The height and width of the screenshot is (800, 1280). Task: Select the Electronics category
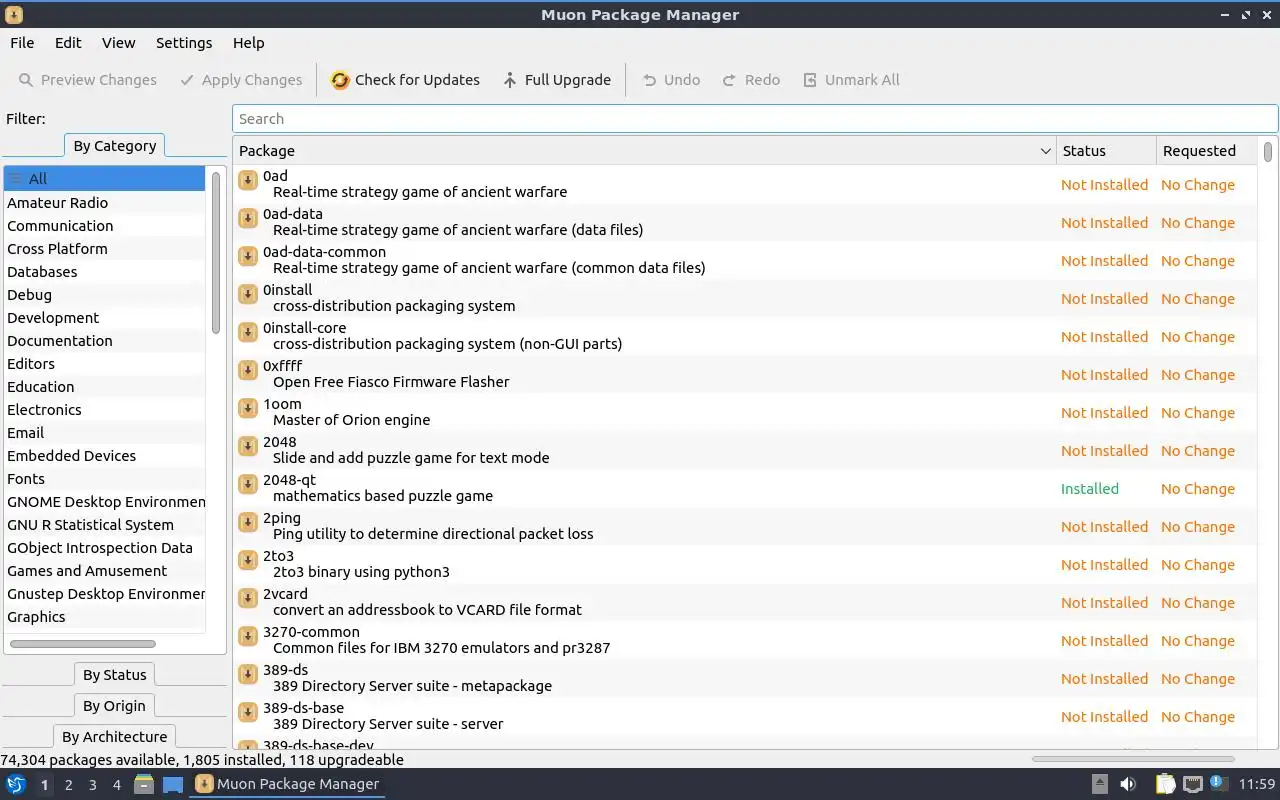[104, 410]
